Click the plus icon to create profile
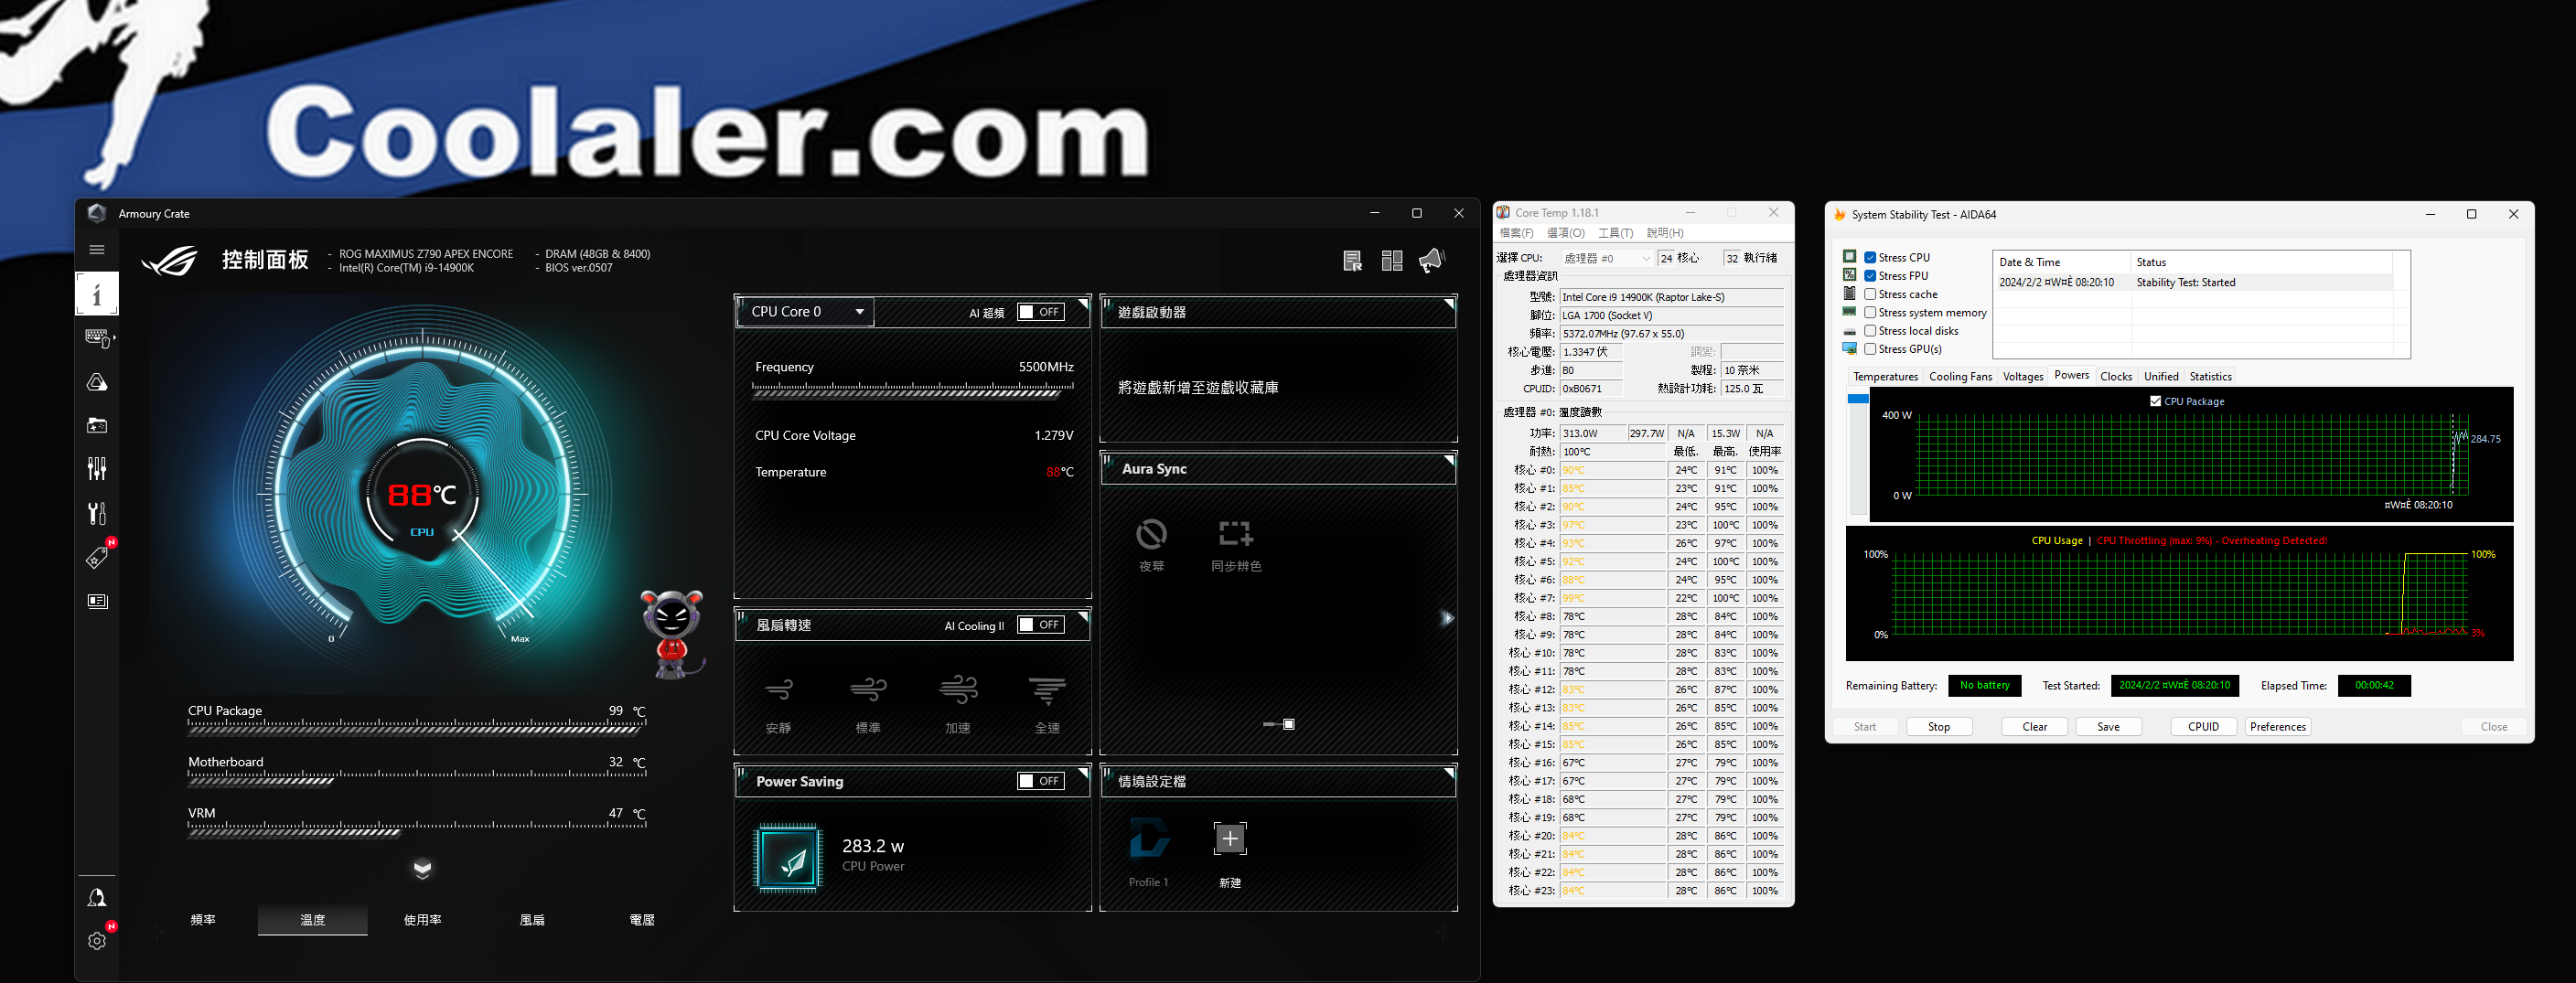Image resolution: width=2576 pixels, height=983 pixels. pos(1230,839)
